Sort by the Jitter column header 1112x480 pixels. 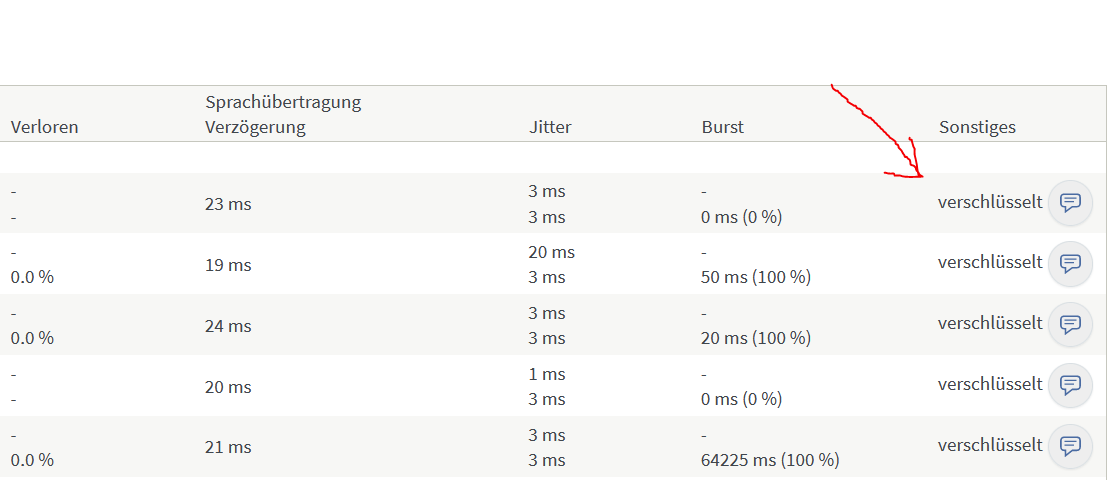tap(550, 127)
